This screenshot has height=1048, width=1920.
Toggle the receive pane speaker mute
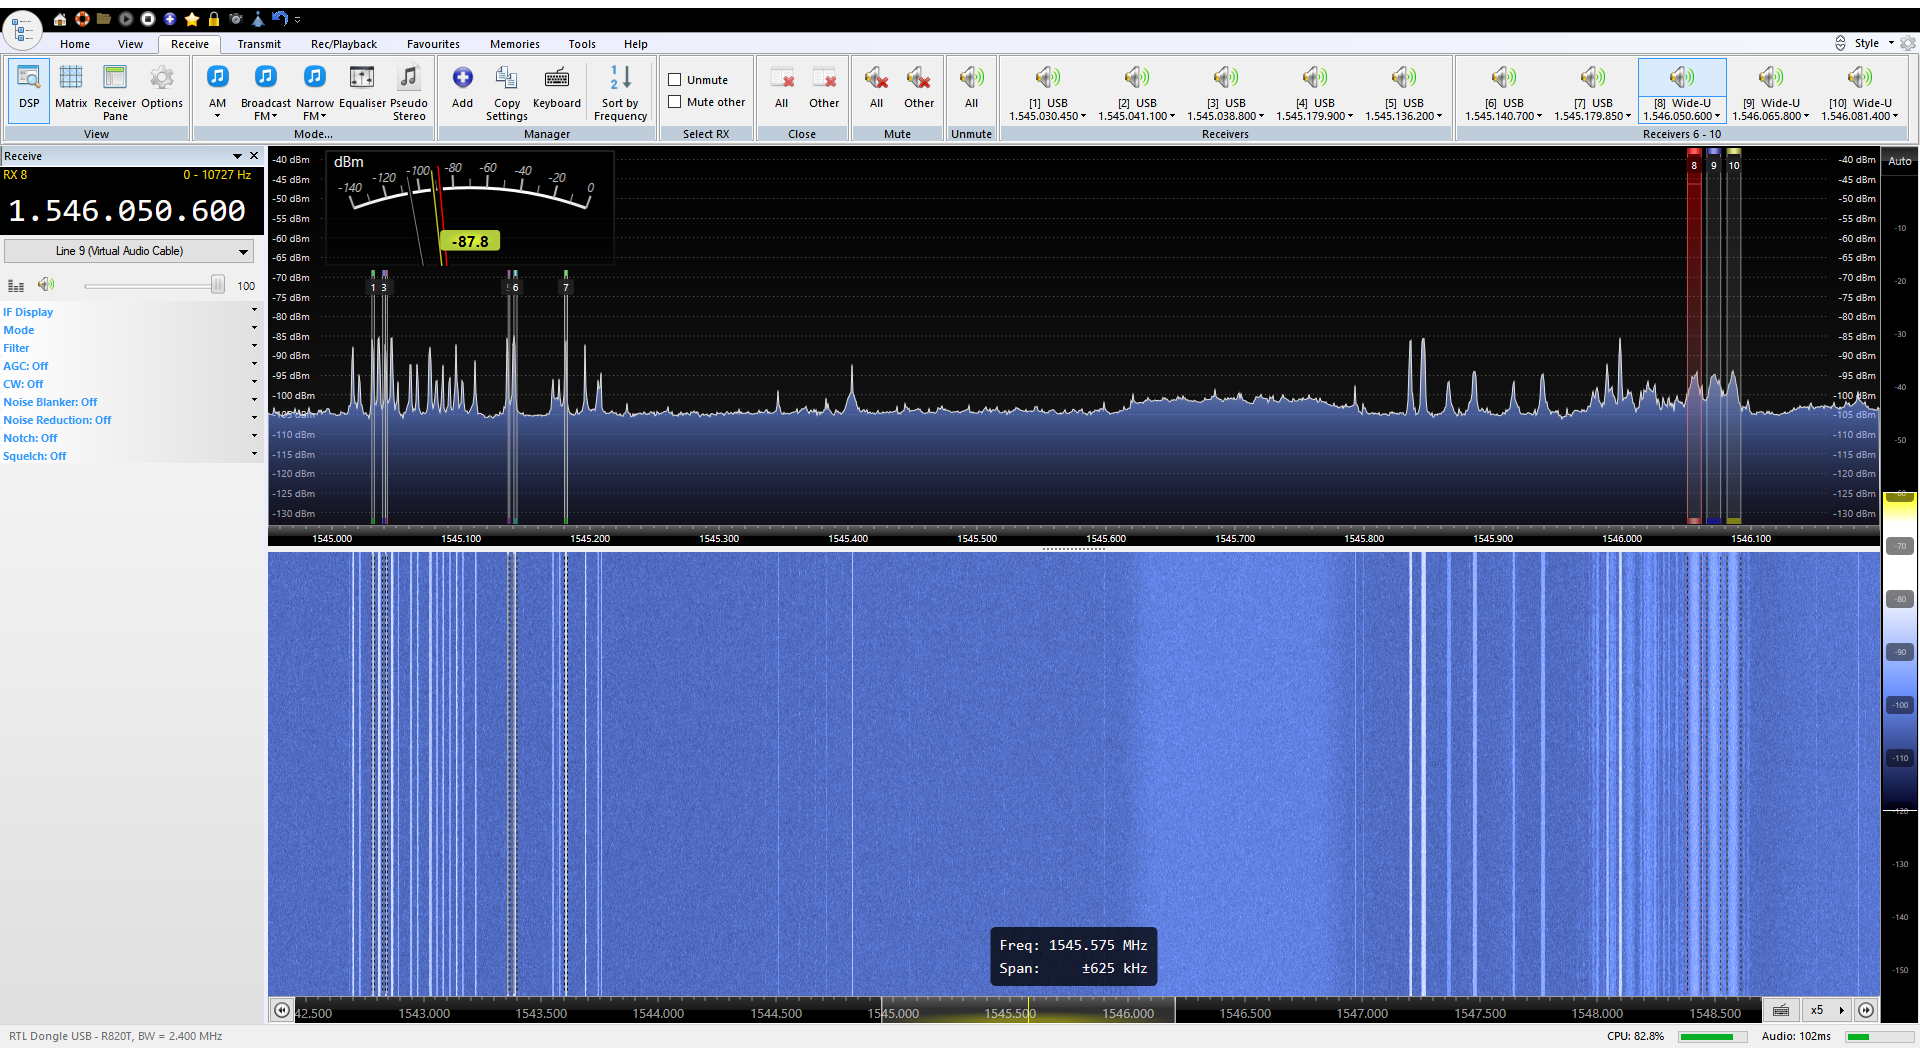point(46,285)
